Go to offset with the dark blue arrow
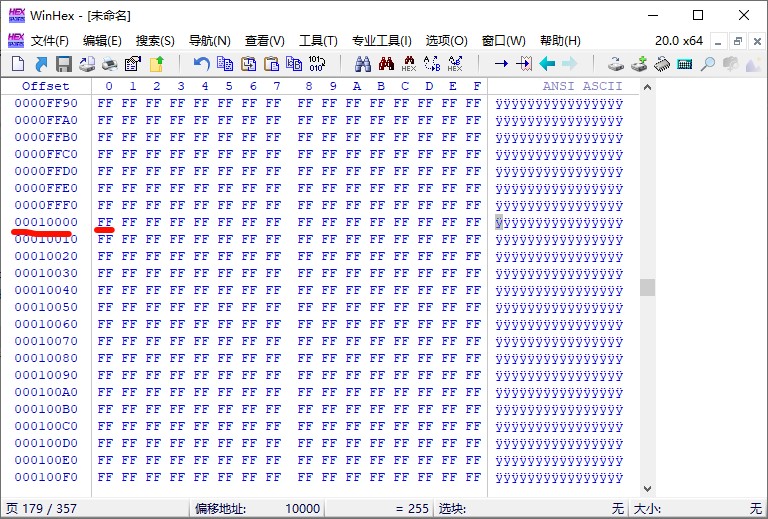This screenshot has height=519, width=768. [x=501, y=64]
